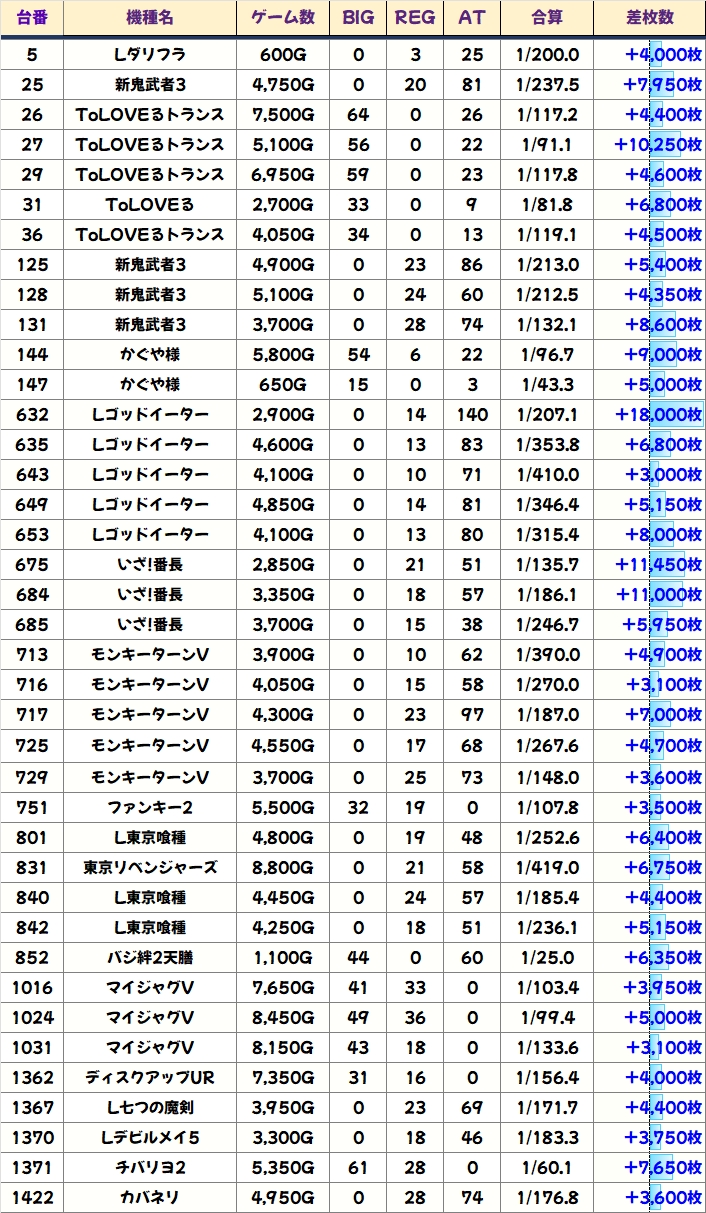This screenshot has width=706, height=1213.
Task: Select the ディスクアップUR machine name
Action: pyautogui.click(x=150, y=1077)
